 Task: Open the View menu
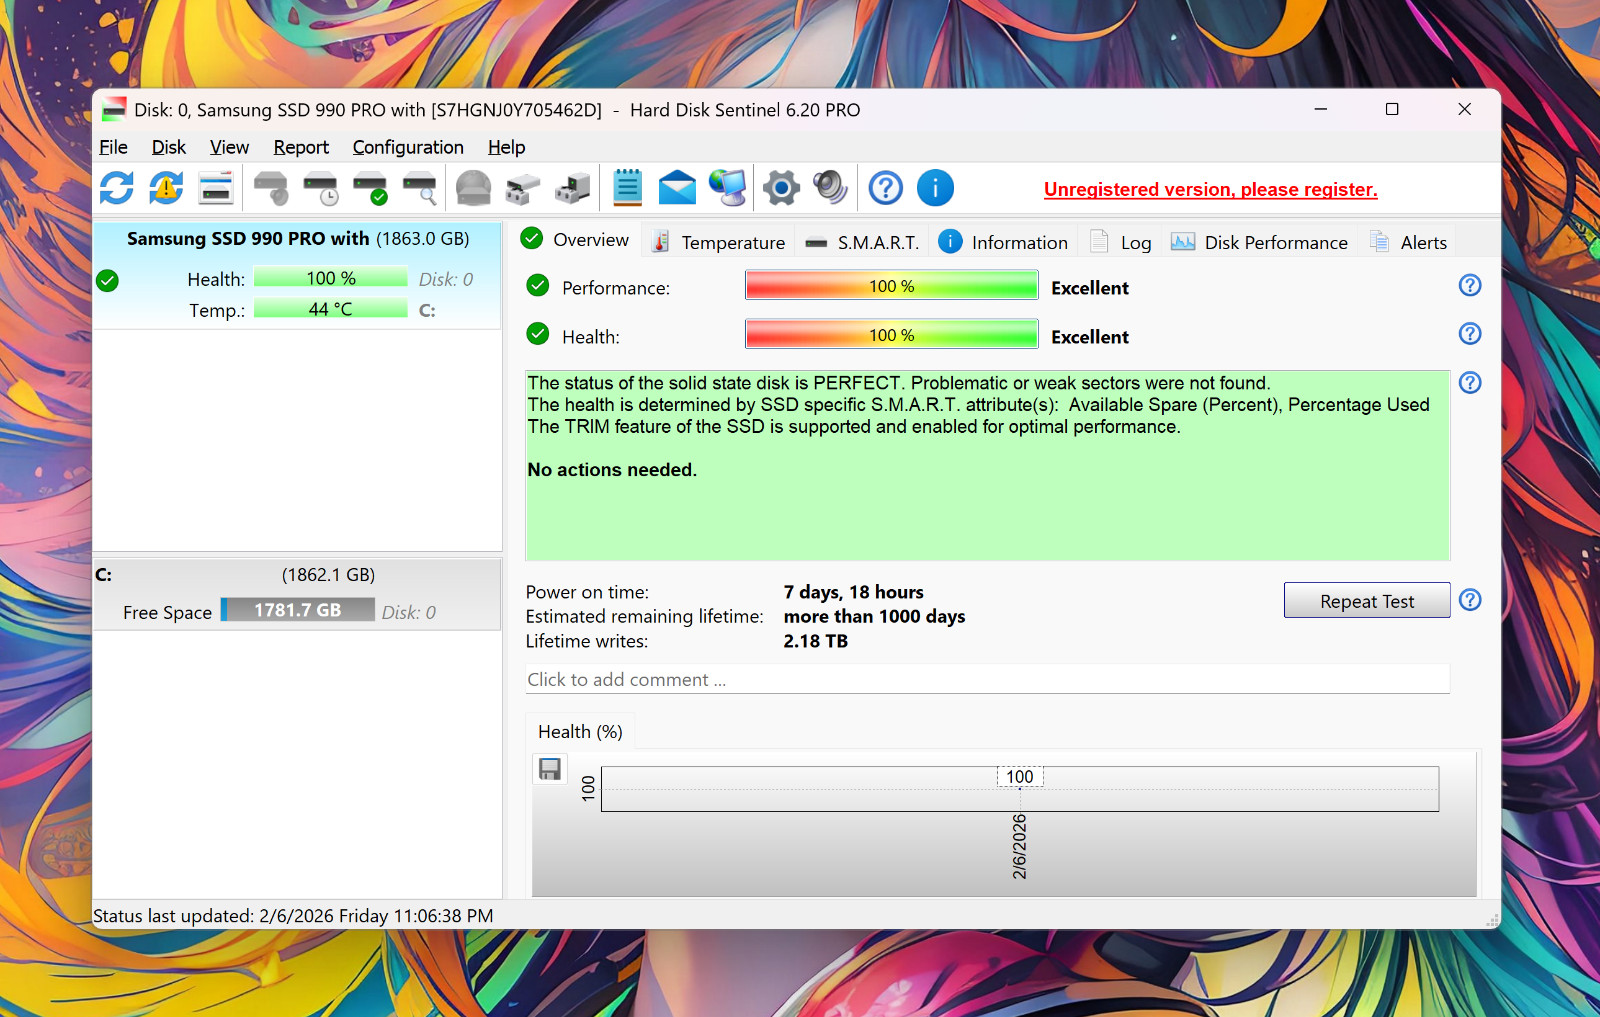229,147
